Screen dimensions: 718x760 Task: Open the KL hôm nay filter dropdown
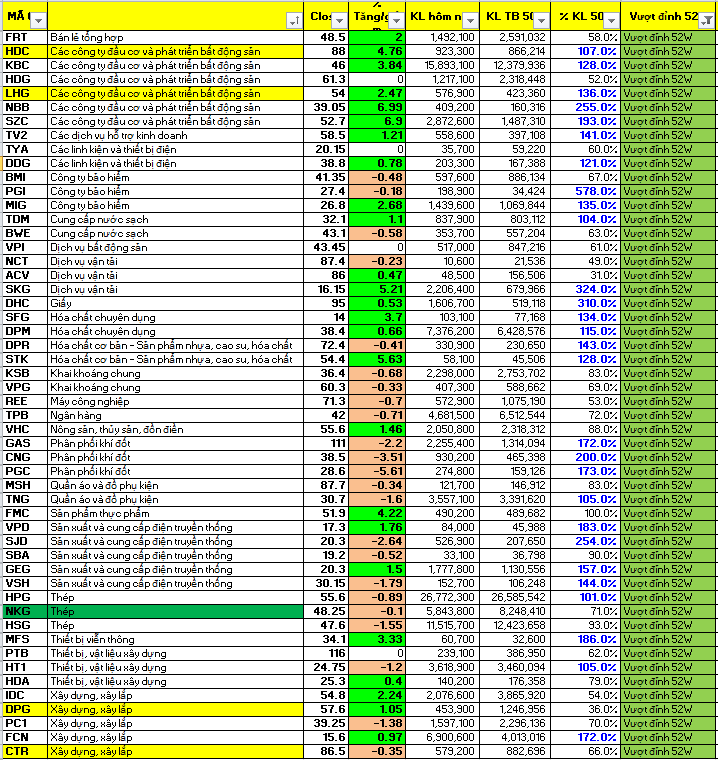click(x=468, y=20)
